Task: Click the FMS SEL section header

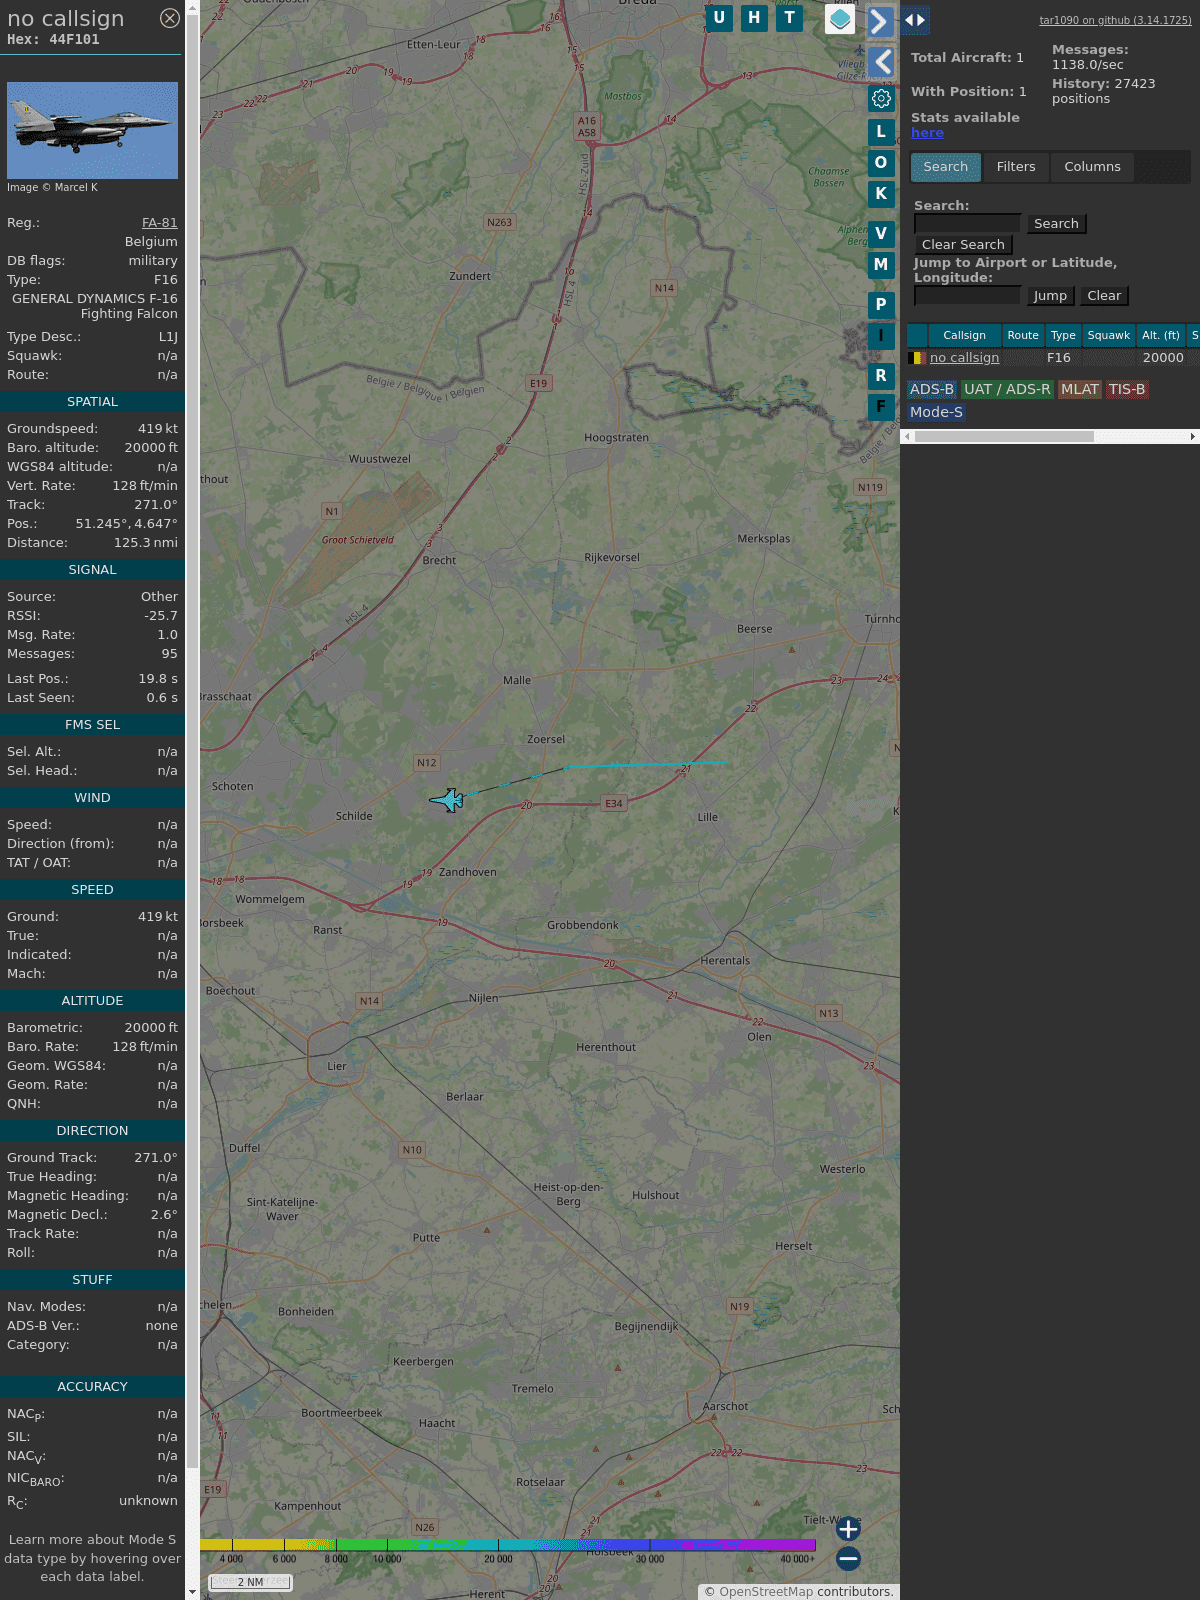Action: [x=92, y=725]
